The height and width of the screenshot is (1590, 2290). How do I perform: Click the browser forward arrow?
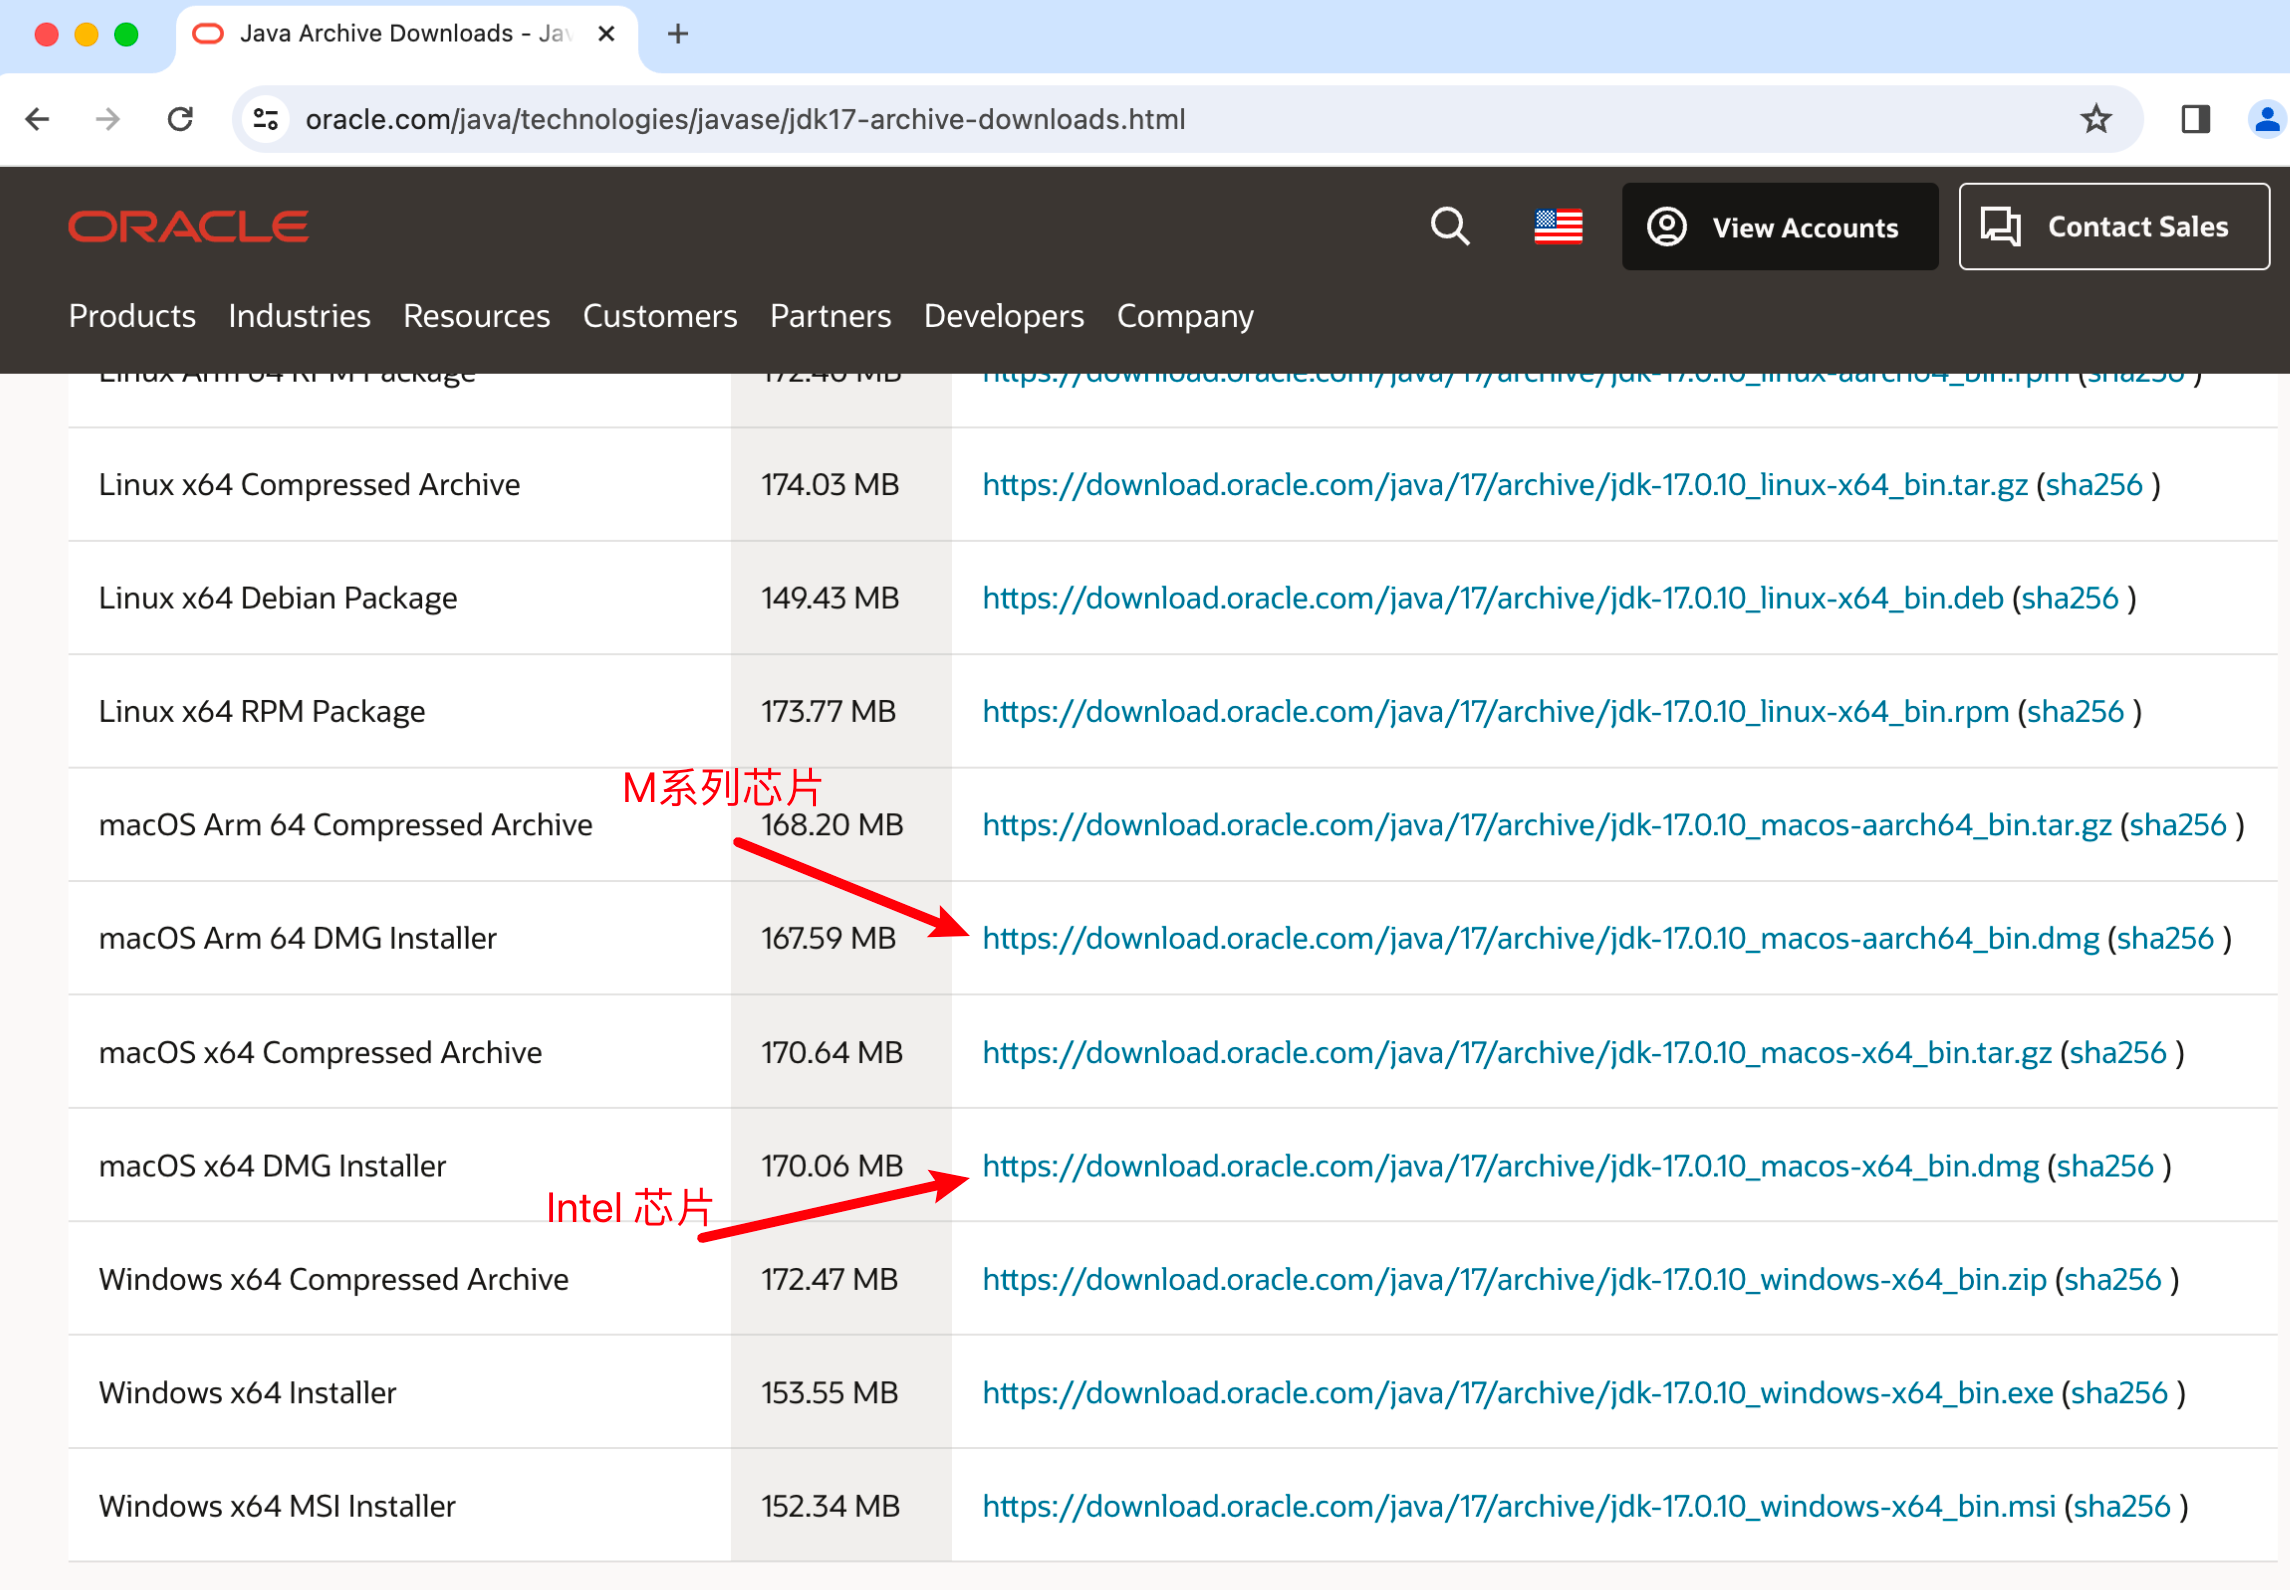click(x=108, y=119)
